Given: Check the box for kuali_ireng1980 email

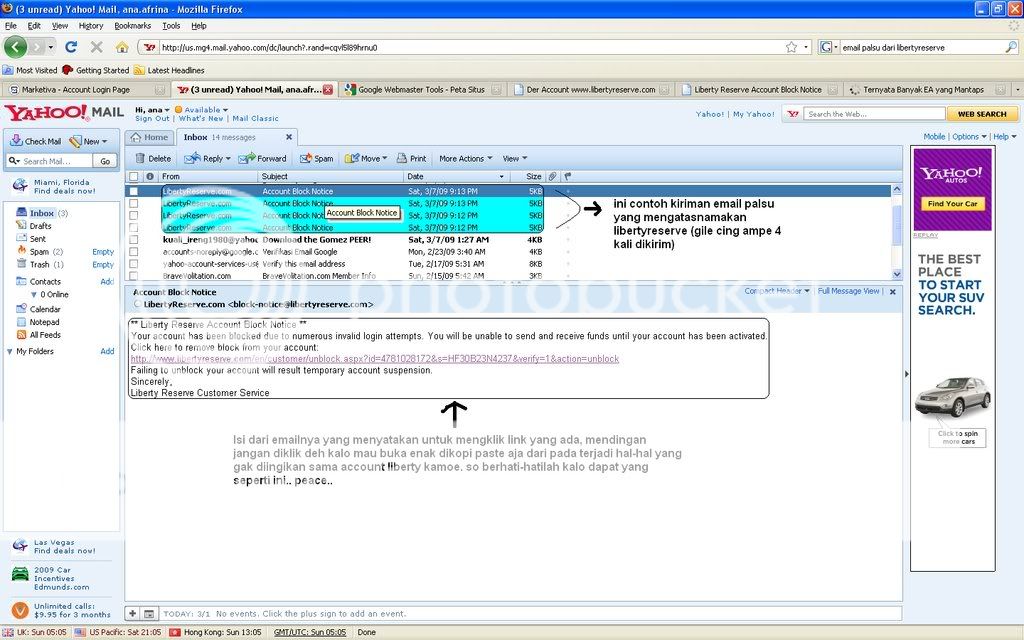Looking at the screenshot, I should [134, 240].
